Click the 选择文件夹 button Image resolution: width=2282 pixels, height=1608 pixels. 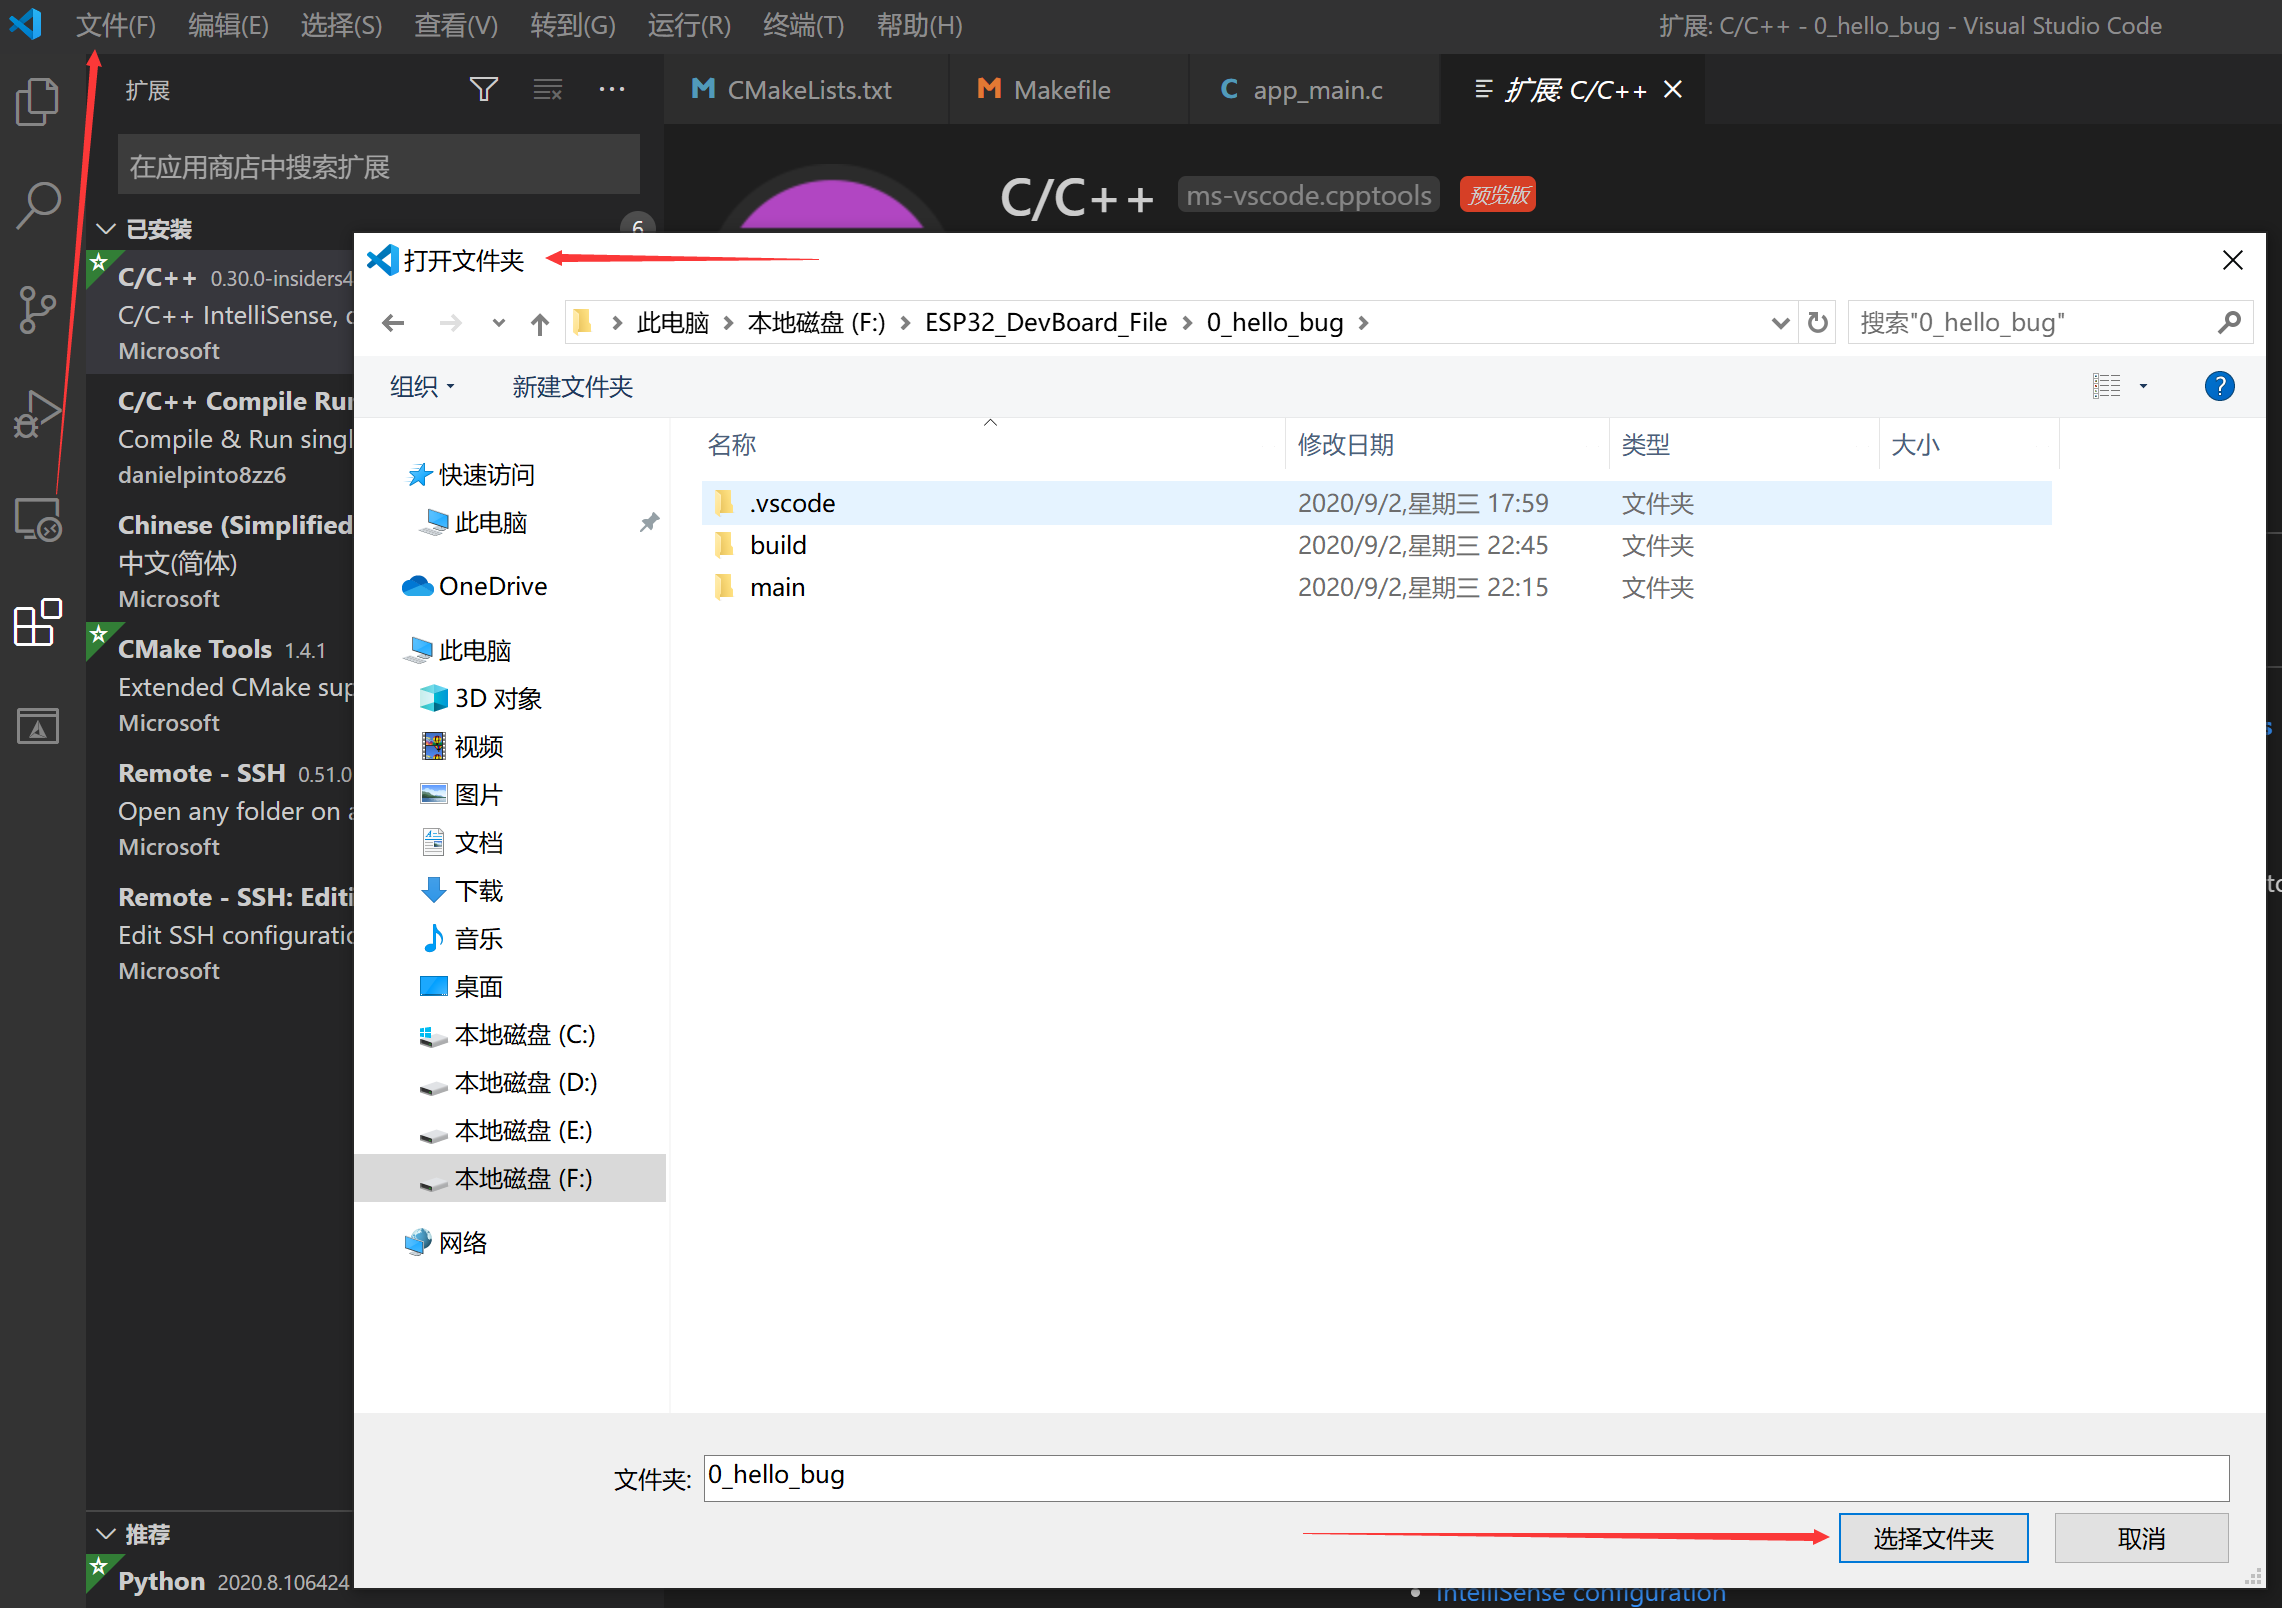(1932, 1538)
